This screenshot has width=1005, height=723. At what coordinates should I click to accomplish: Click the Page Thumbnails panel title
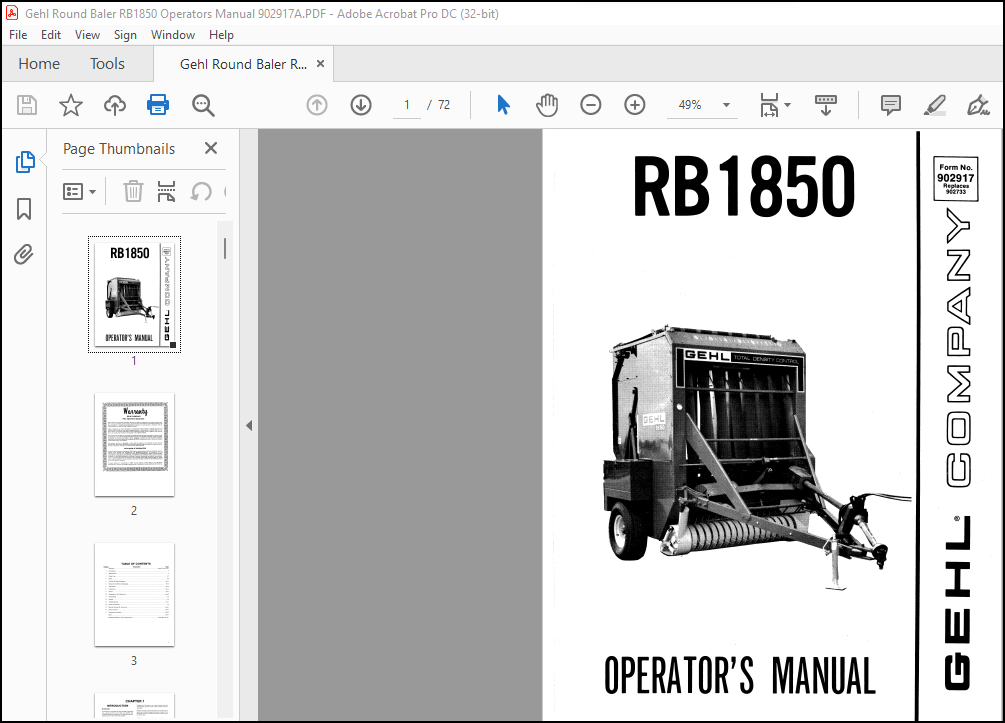(119, 149)
